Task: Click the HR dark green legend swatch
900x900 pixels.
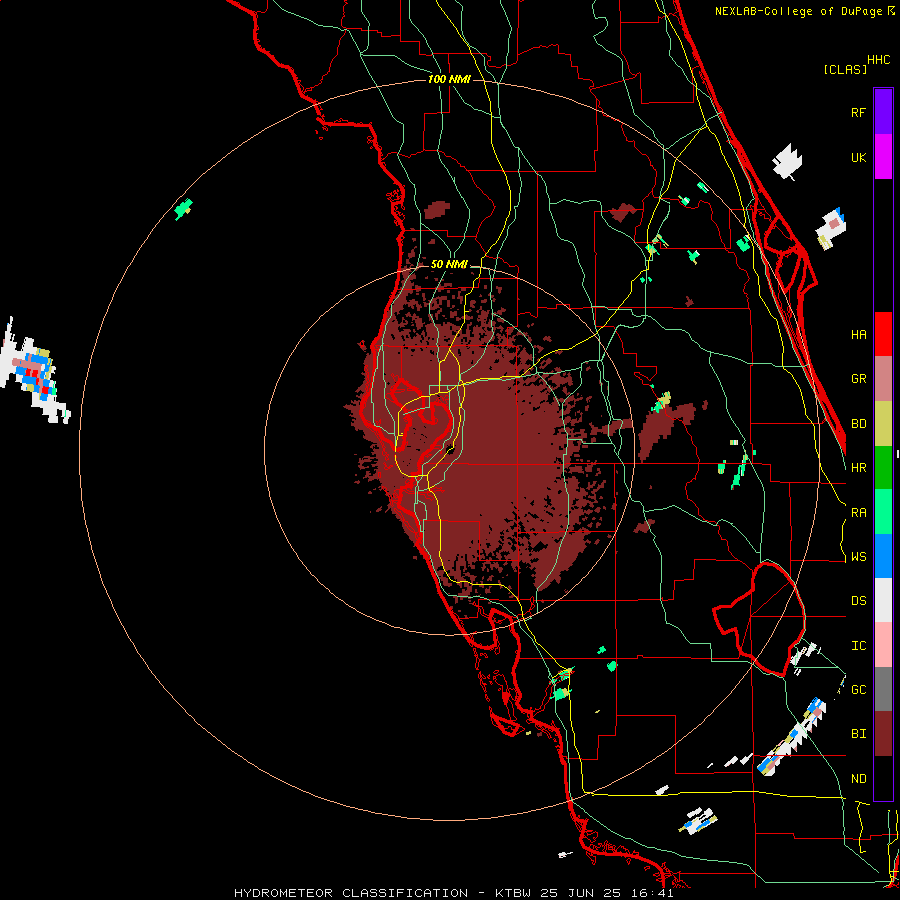Action: tap(883, 468)
